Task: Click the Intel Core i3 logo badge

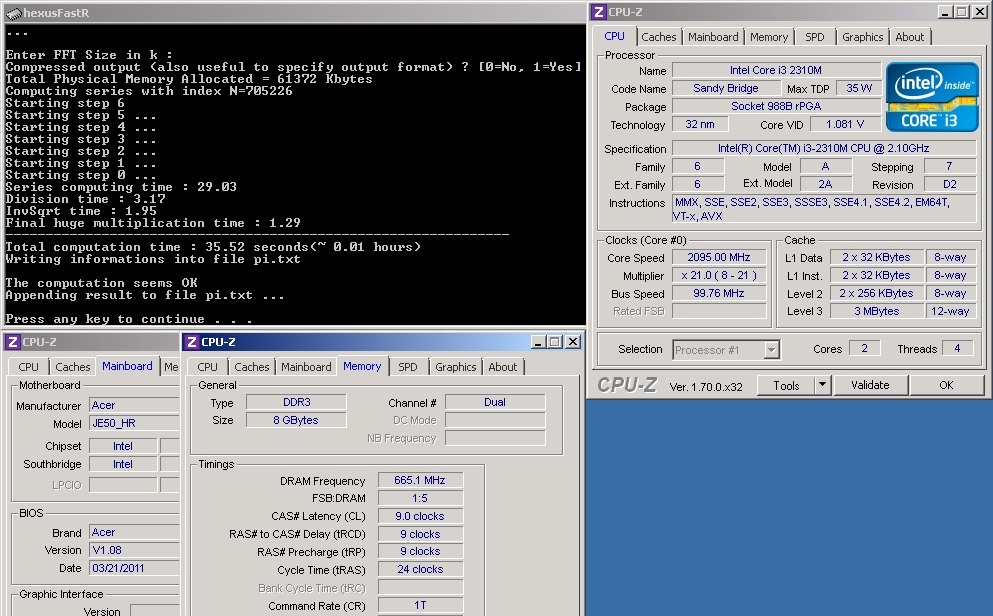Action: 932,97
